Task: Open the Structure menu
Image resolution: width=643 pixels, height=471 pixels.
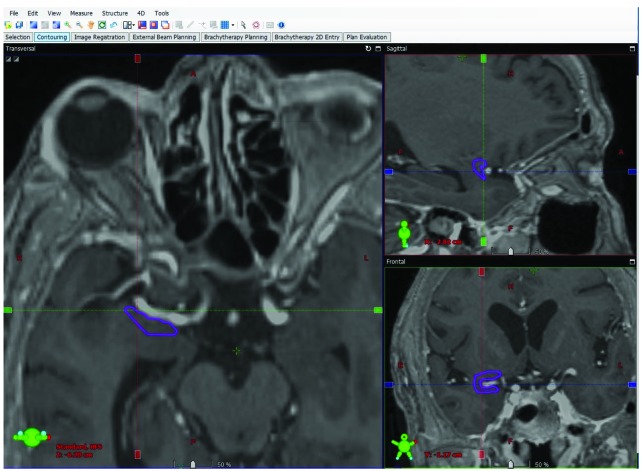Action: click(115, 13)
